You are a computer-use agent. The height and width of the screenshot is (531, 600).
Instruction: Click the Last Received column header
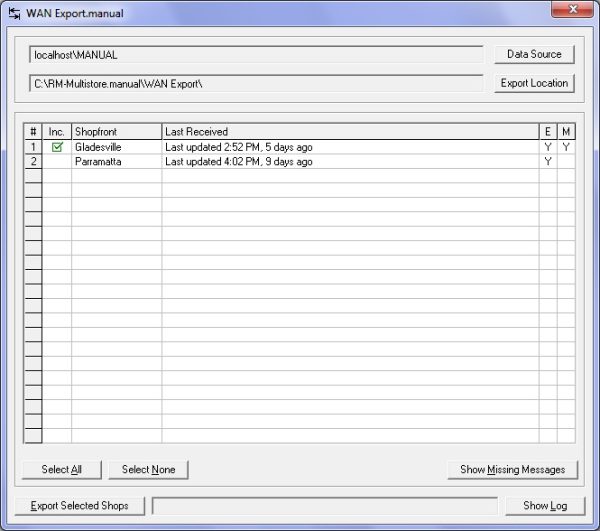[x=350, y=132]
